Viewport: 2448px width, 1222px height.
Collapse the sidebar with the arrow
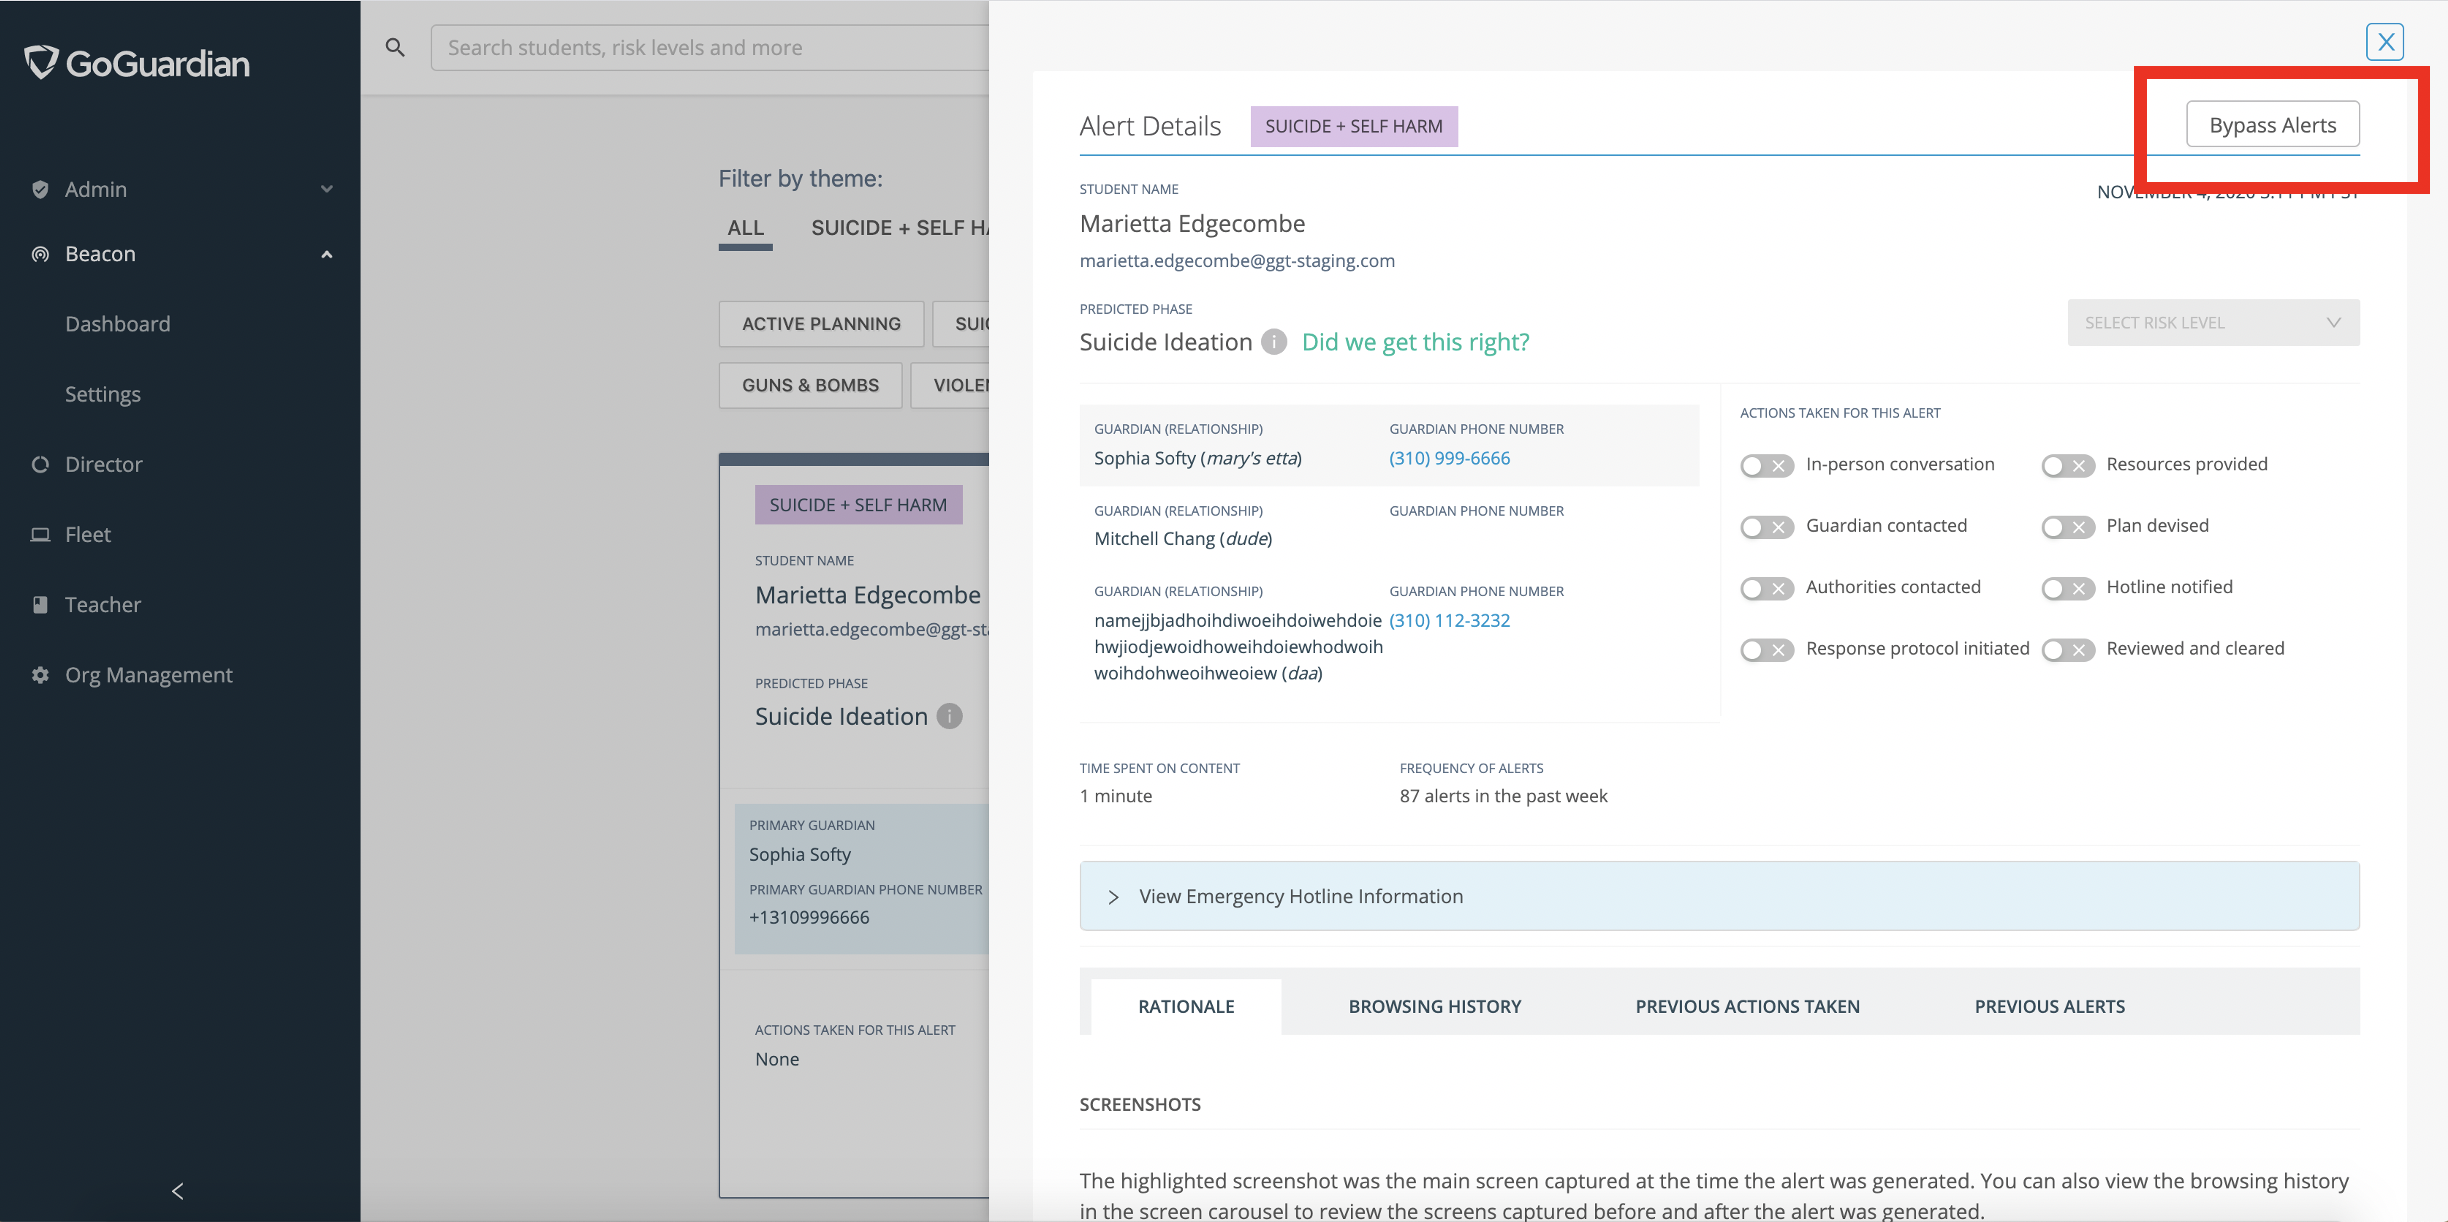[x=178, y=1190]
